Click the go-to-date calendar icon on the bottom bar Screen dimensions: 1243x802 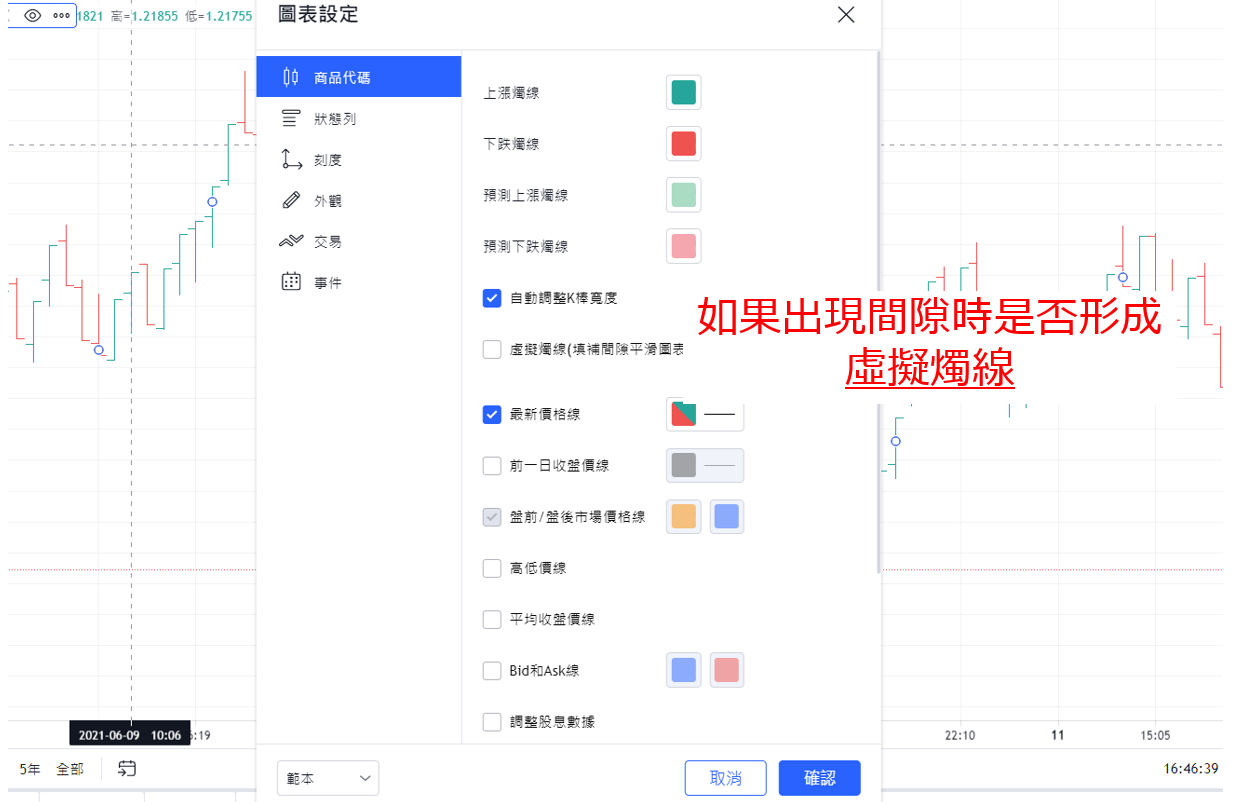click(127, 769)
